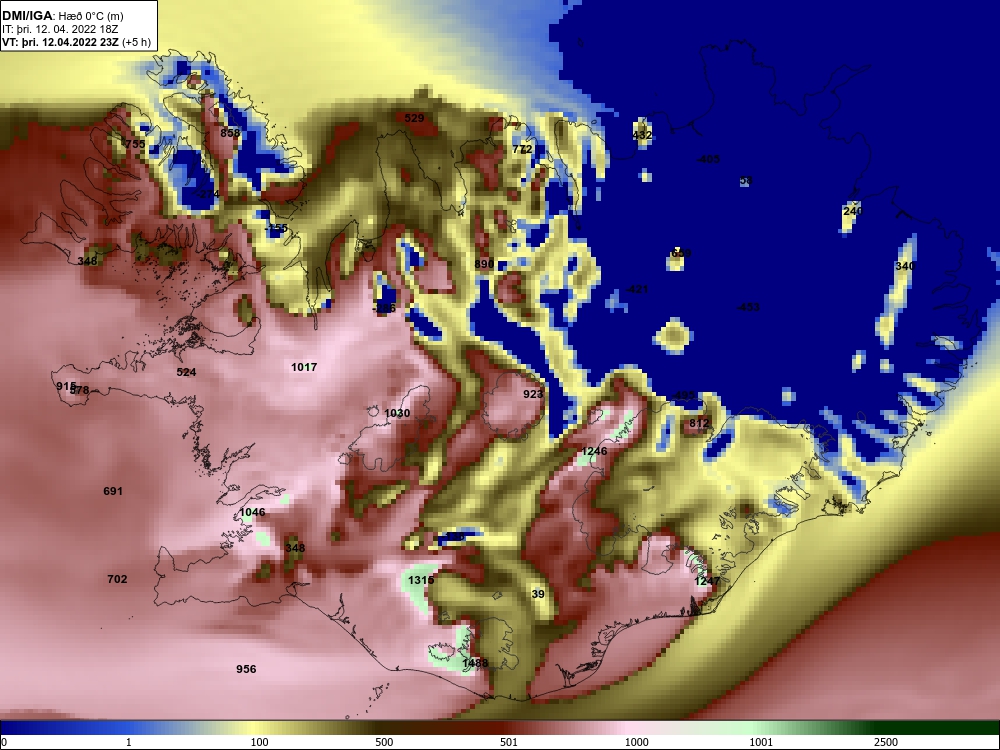
Task: Click the map value label 890
Action: pos(484,264)
